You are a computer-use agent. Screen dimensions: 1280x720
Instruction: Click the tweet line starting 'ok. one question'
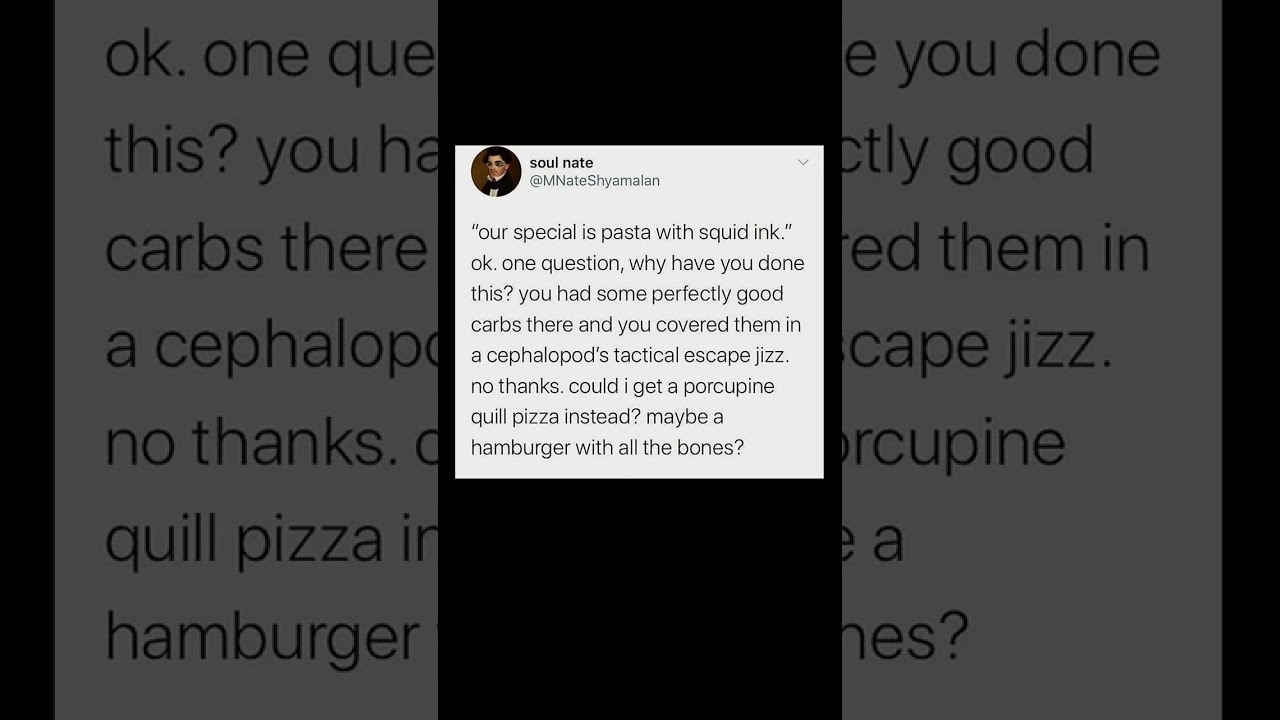[x=638, y=263]
